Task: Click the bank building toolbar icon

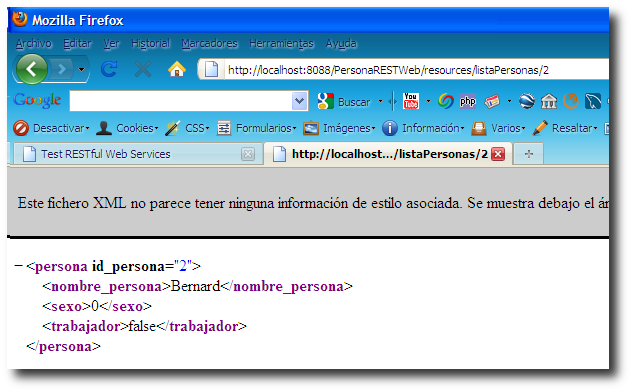Action: coord(549,101)
